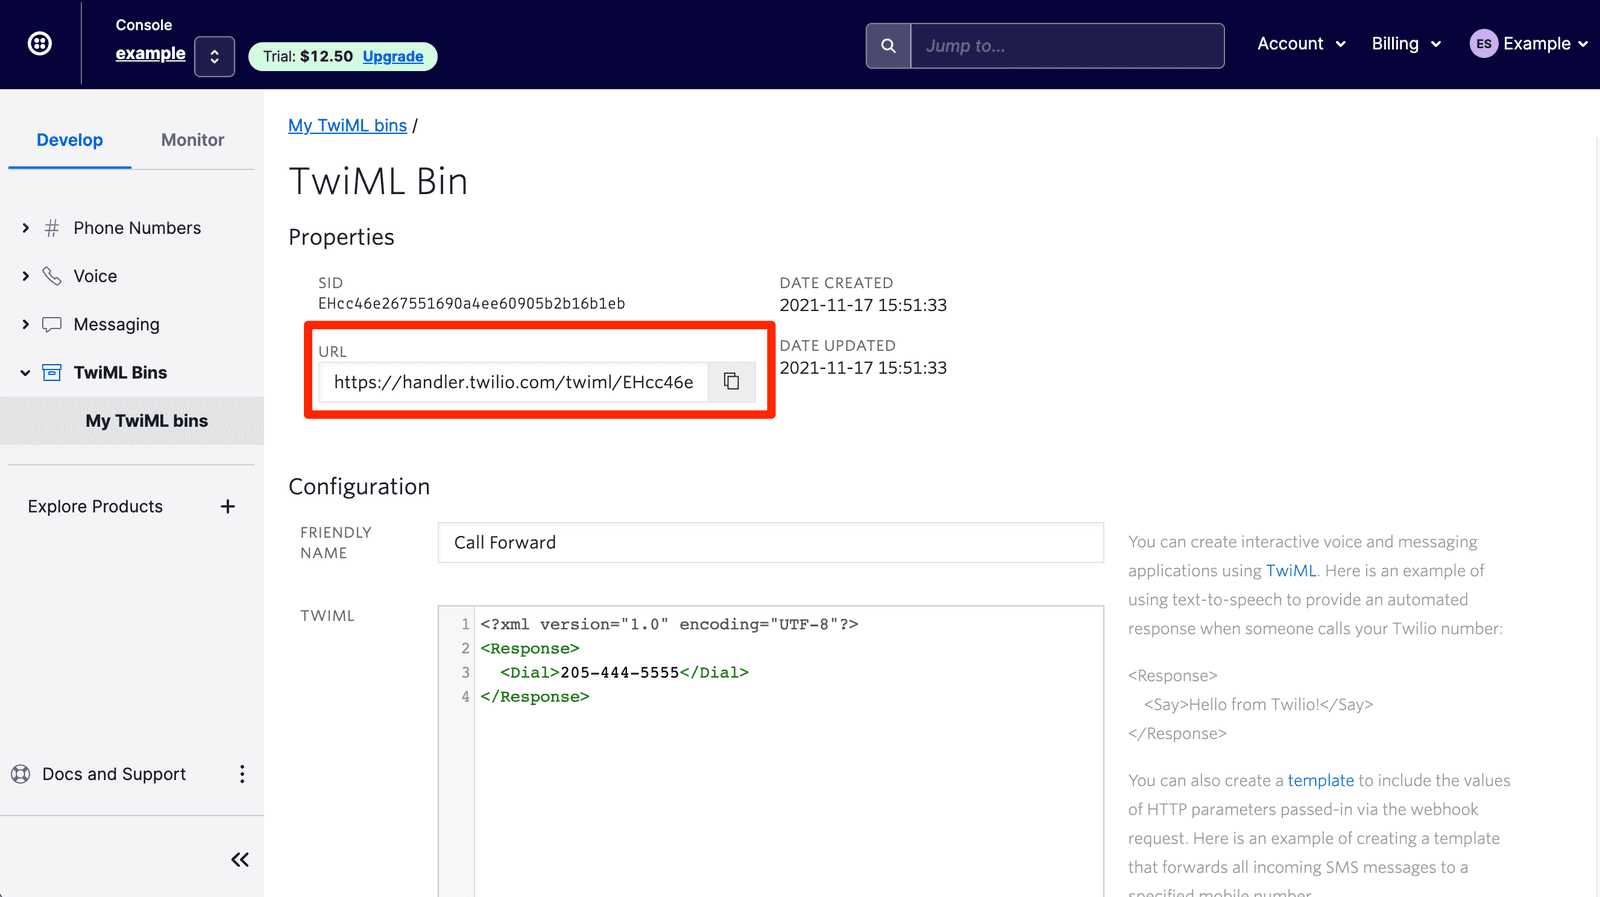Viewport: 1600px width, 897px height.
Task: Switch to the Monitor tab
Action: click(x=193, y=140)
